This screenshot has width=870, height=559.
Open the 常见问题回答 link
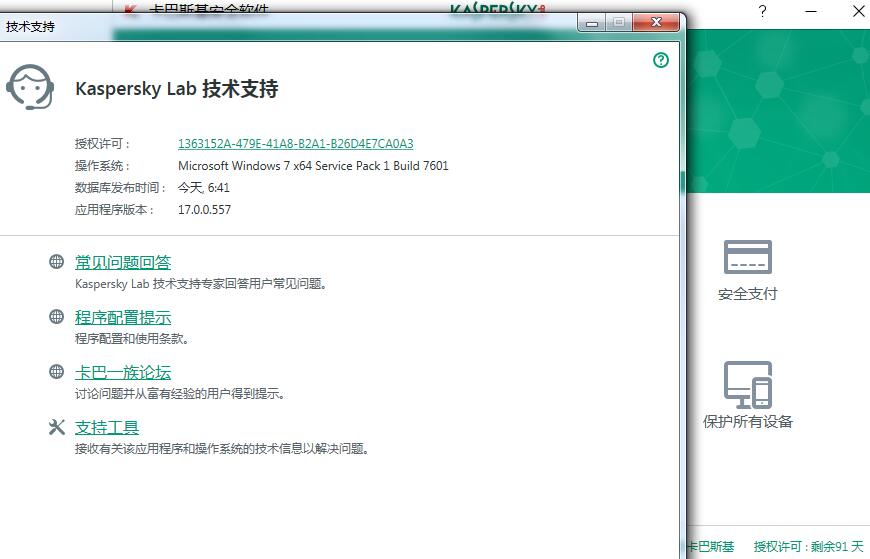point(123,262)
